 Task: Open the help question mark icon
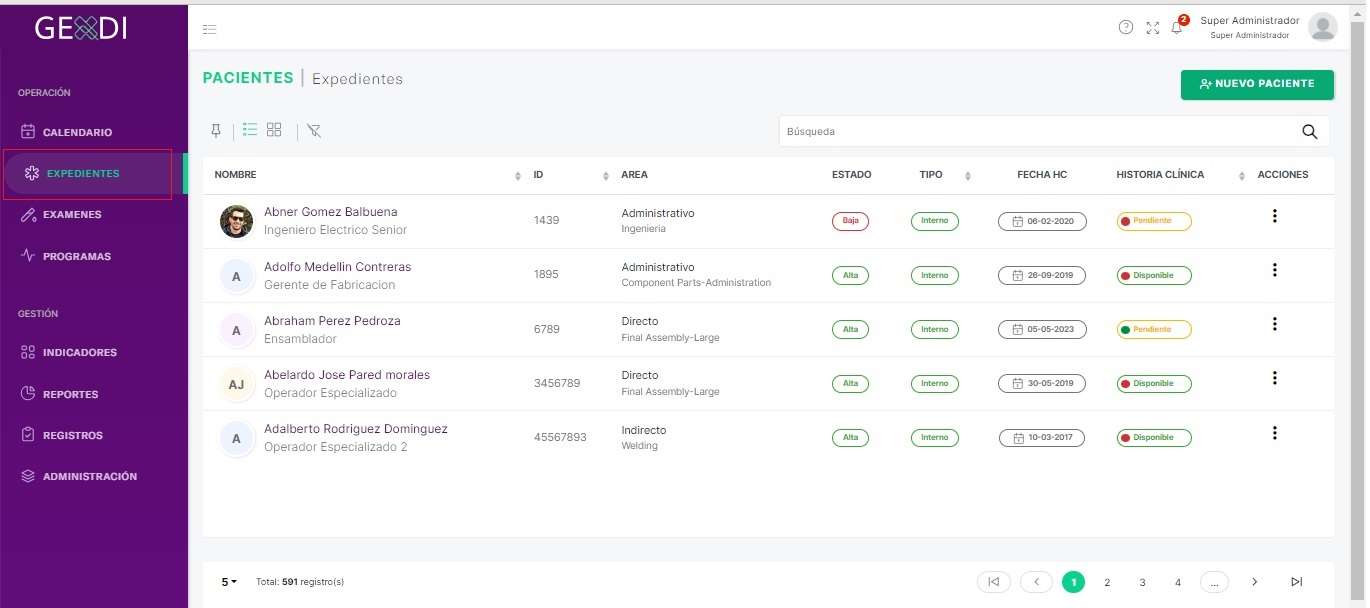coord(1126,27)
